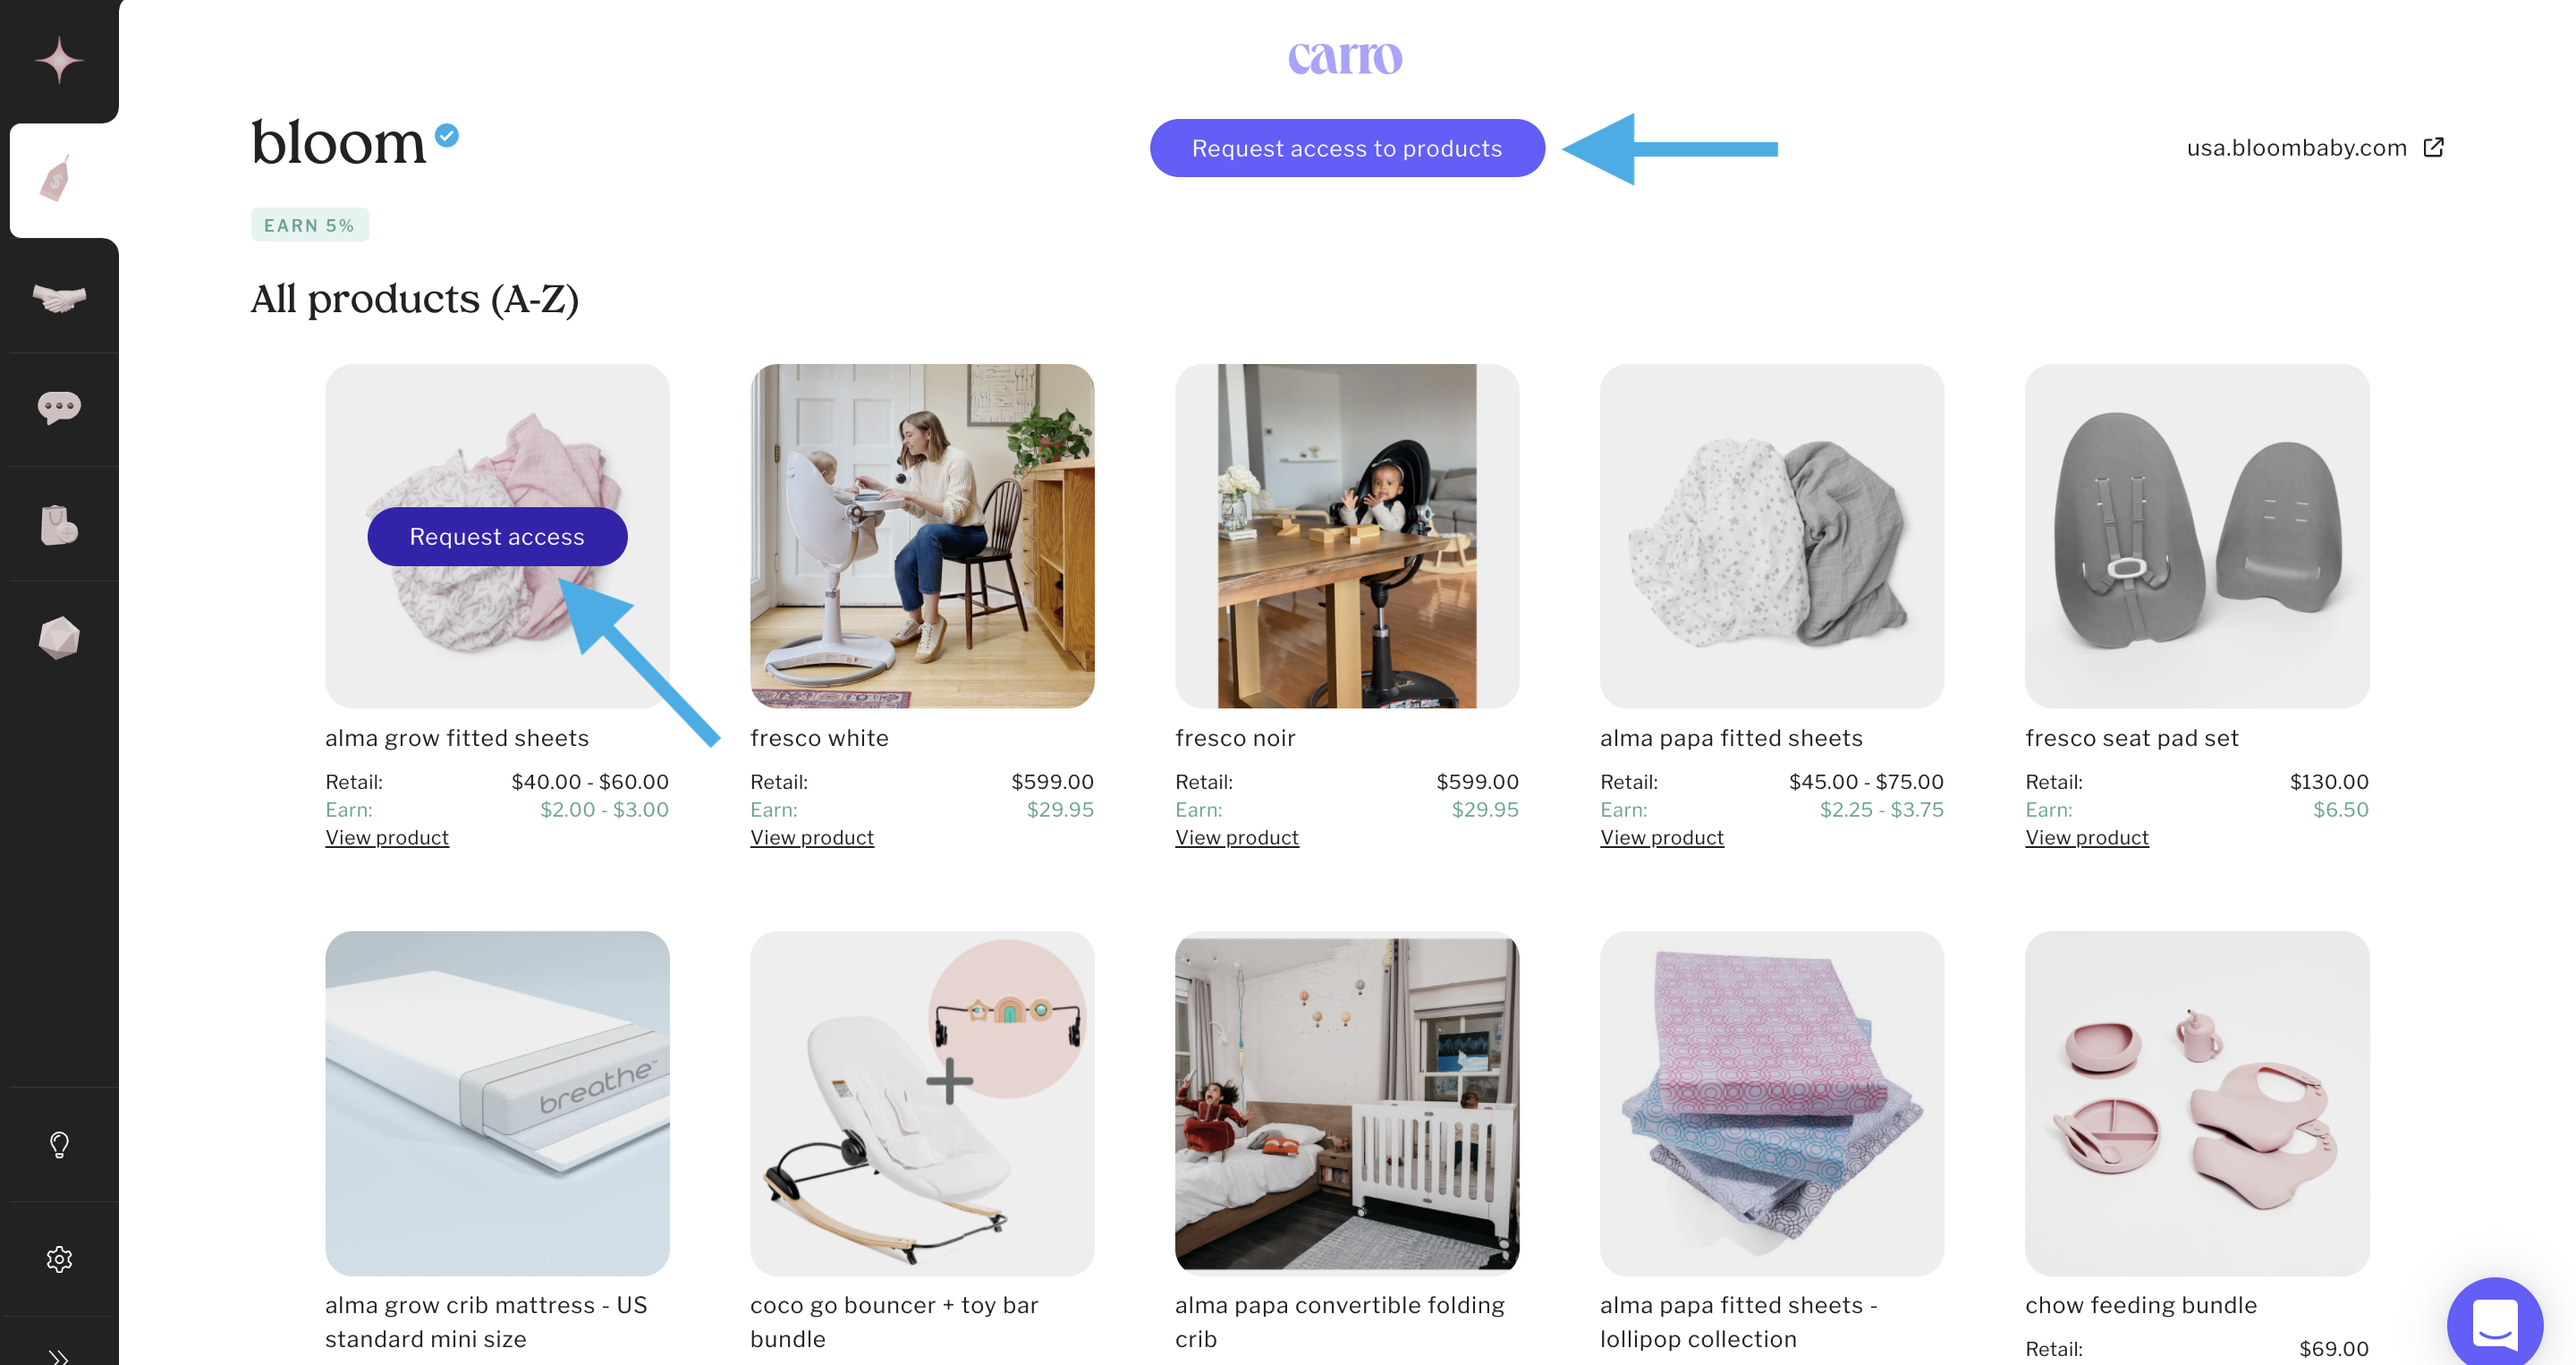2576x1365 pixels.
Task: Open the usa.bloombaby.com external link
Action: [2315, 148]
